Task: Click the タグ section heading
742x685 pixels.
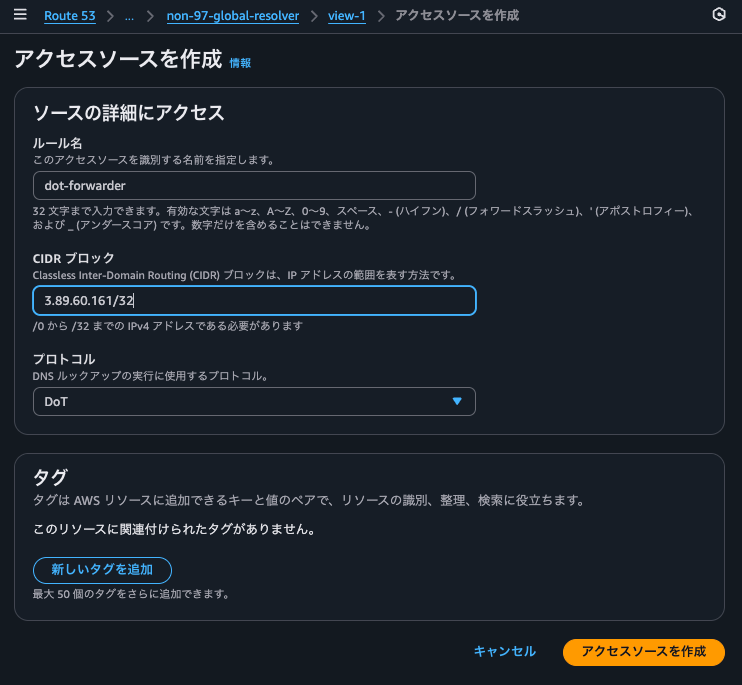Action: click(51, 477)
